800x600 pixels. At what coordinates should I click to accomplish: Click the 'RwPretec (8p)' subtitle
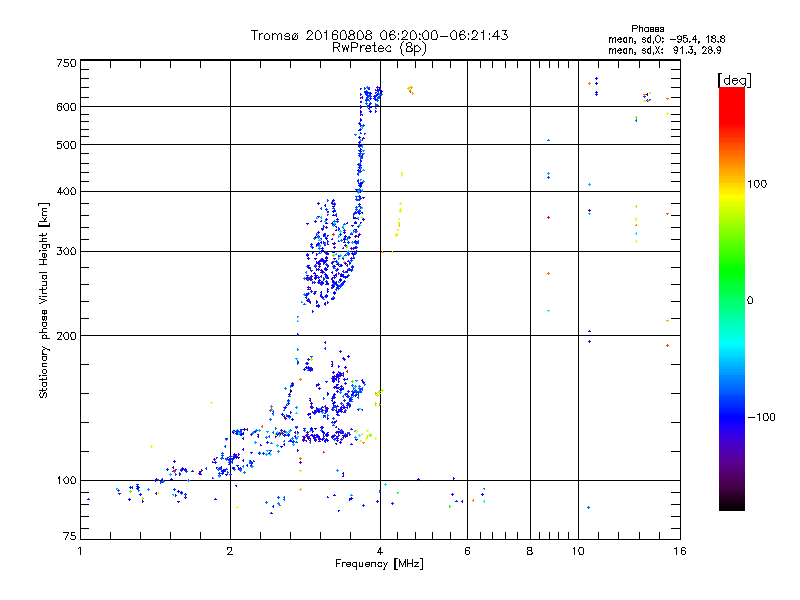pos(379,48)
